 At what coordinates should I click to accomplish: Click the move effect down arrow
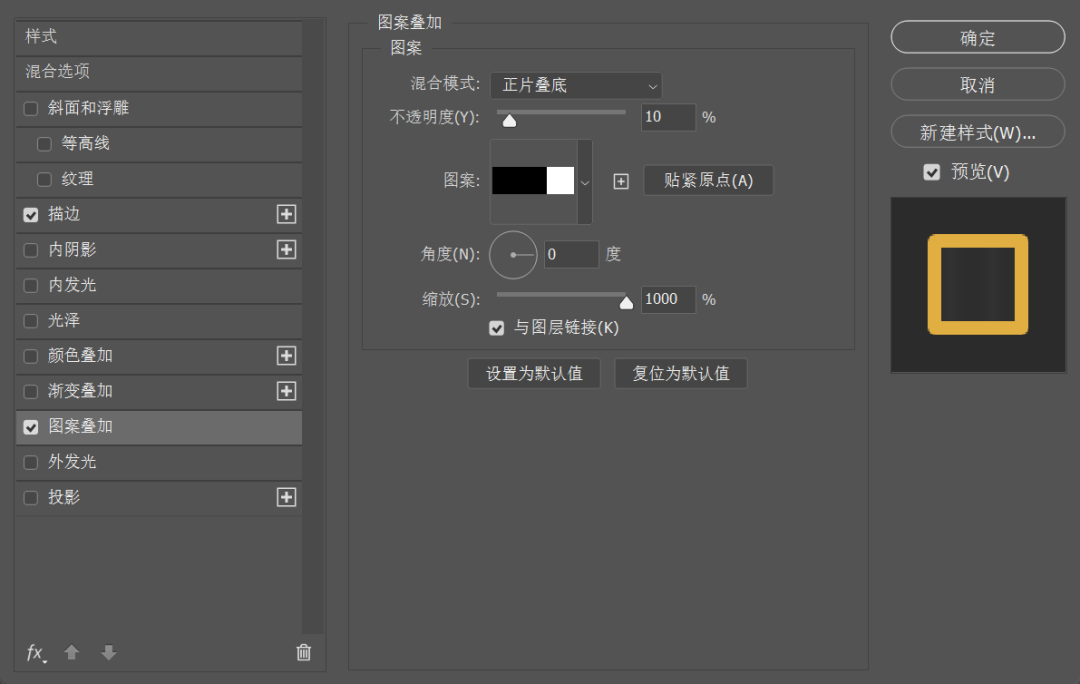tap(109, 653)
